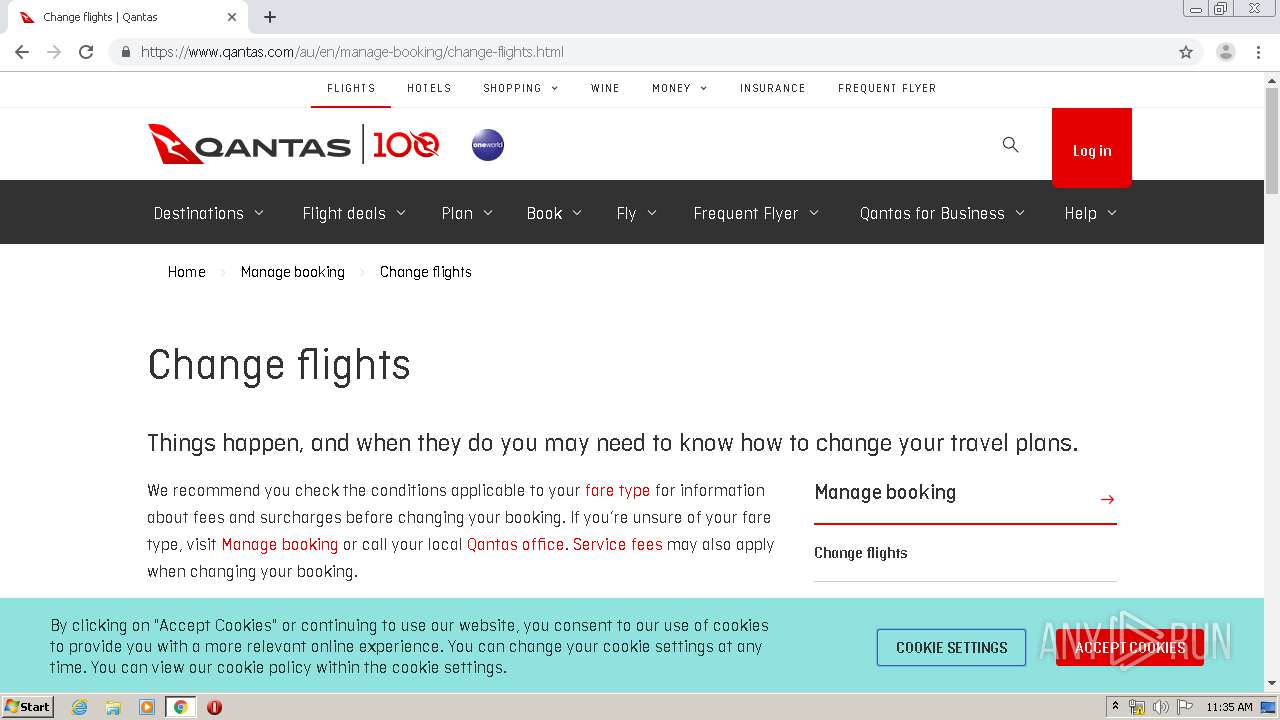1280x720 pixels.
Task: Expand the Frequent Flyer dark-bar menu
Action: [x=756, y=213]
